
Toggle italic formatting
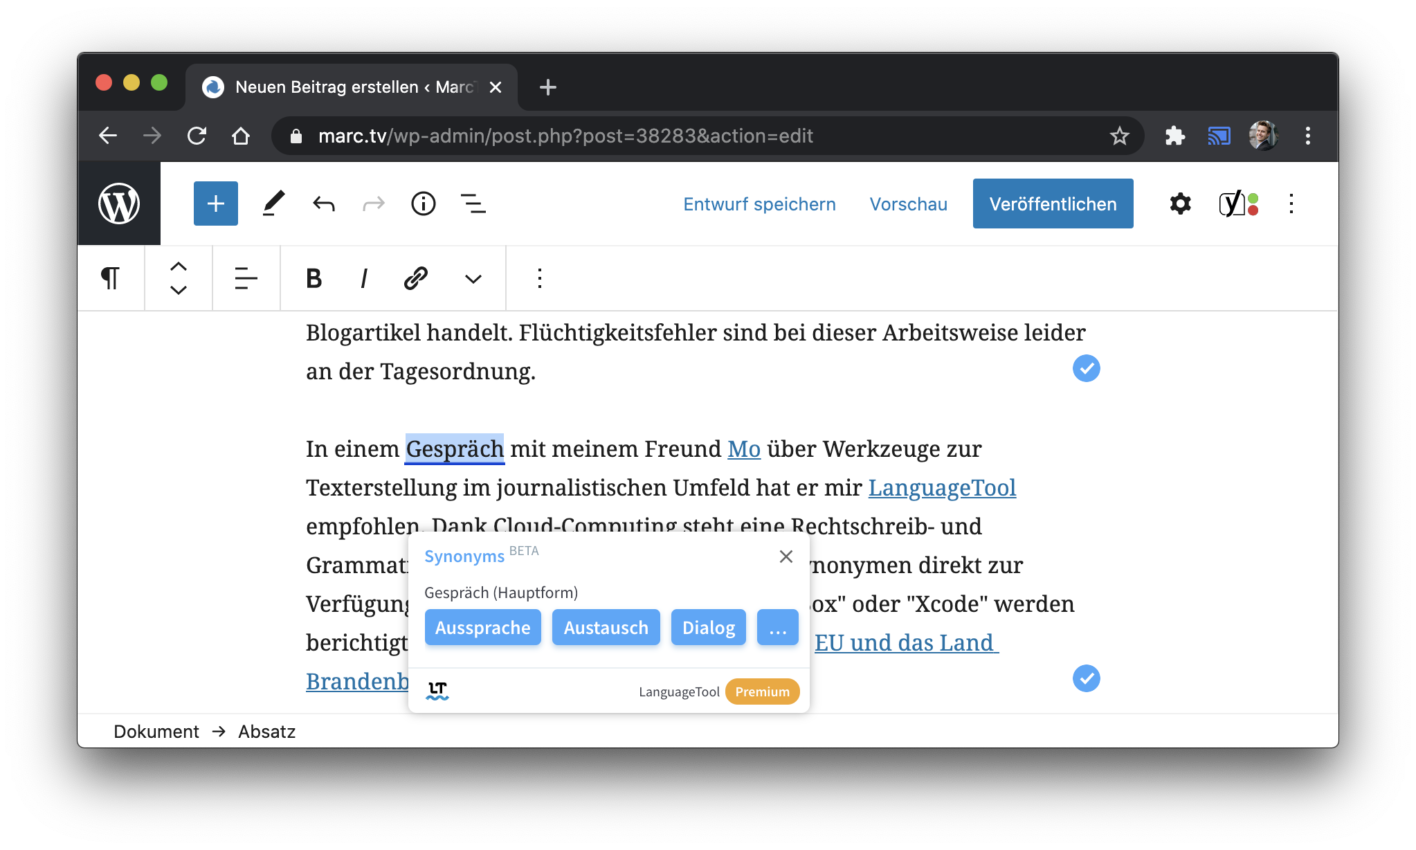pos(363,278)
